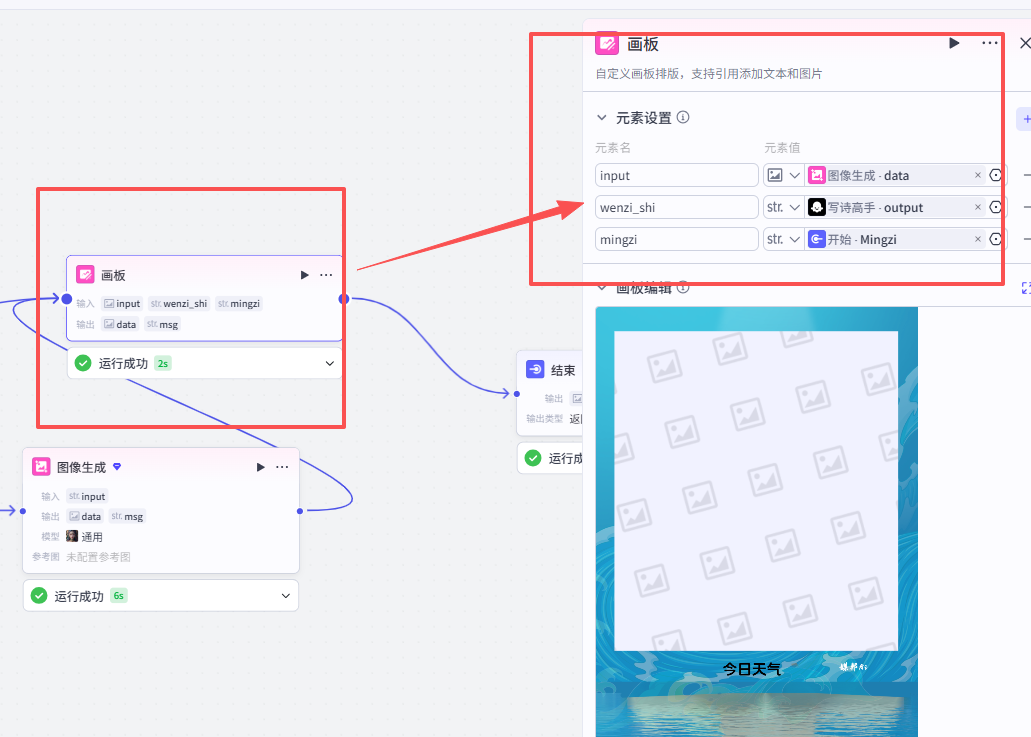The width and height of the screenshot is (1031, 737).
Task: Open variable picker for input row
Action: coord(996,175)
